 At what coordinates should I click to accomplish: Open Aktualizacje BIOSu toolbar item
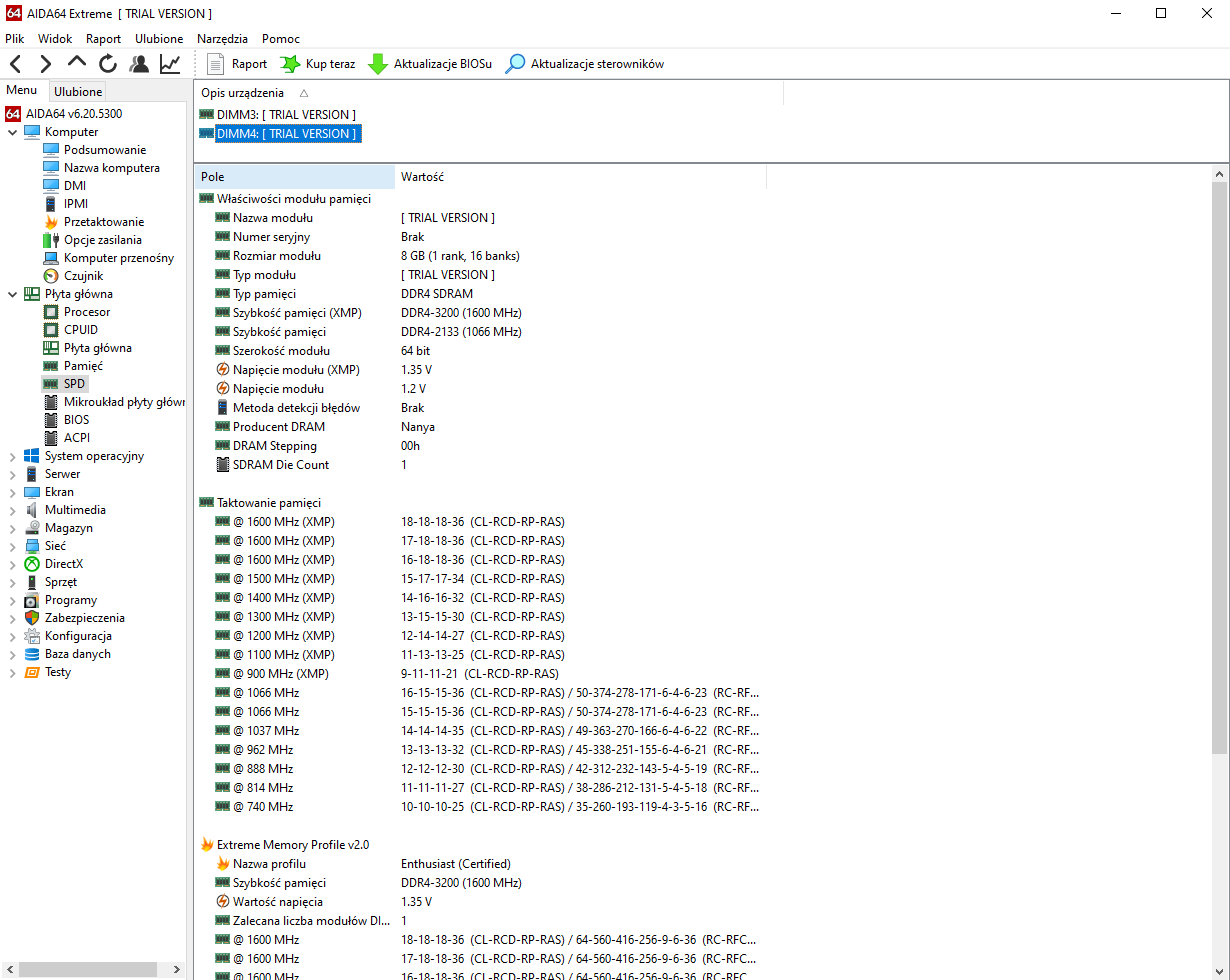point(430,64)
